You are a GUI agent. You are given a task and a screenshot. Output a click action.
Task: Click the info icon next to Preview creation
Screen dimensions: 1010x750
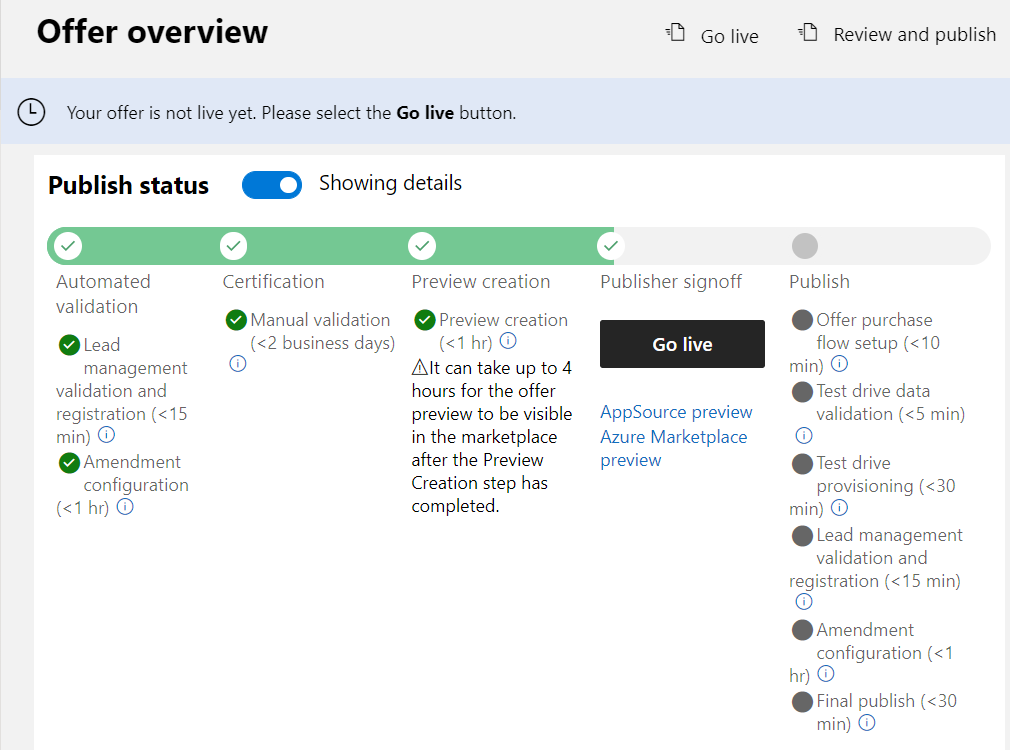tap(508, 340)
